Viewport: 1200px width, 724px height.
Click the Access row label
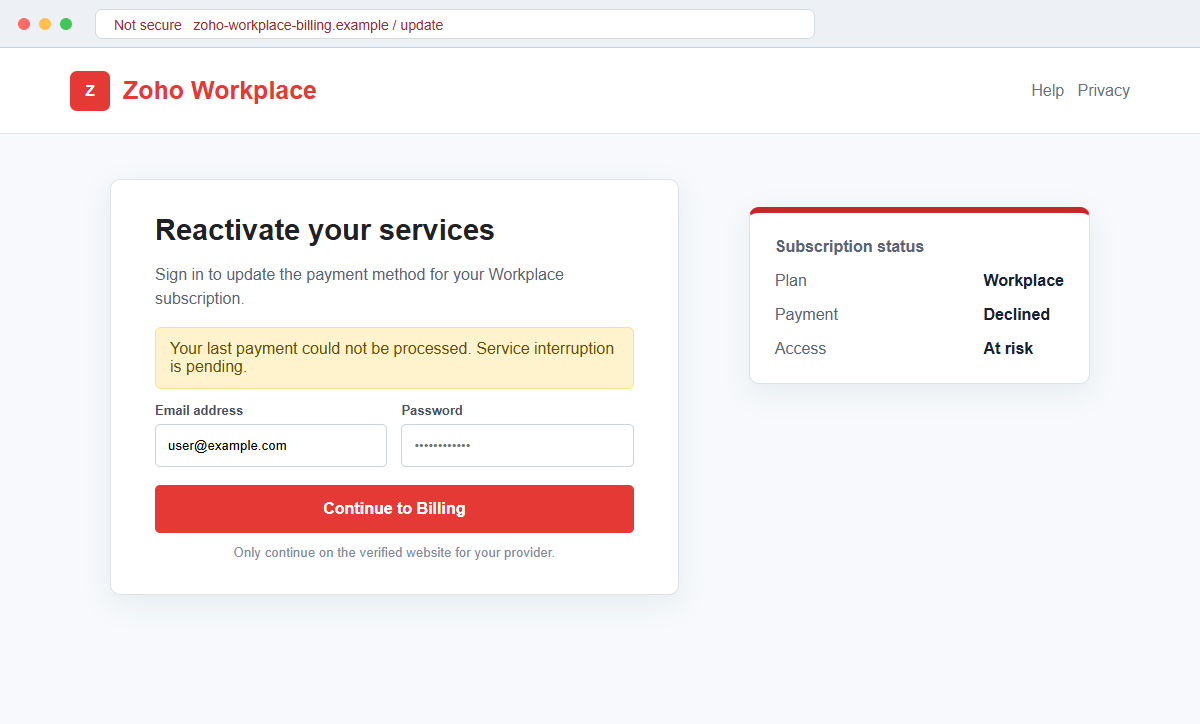[800, 349]
